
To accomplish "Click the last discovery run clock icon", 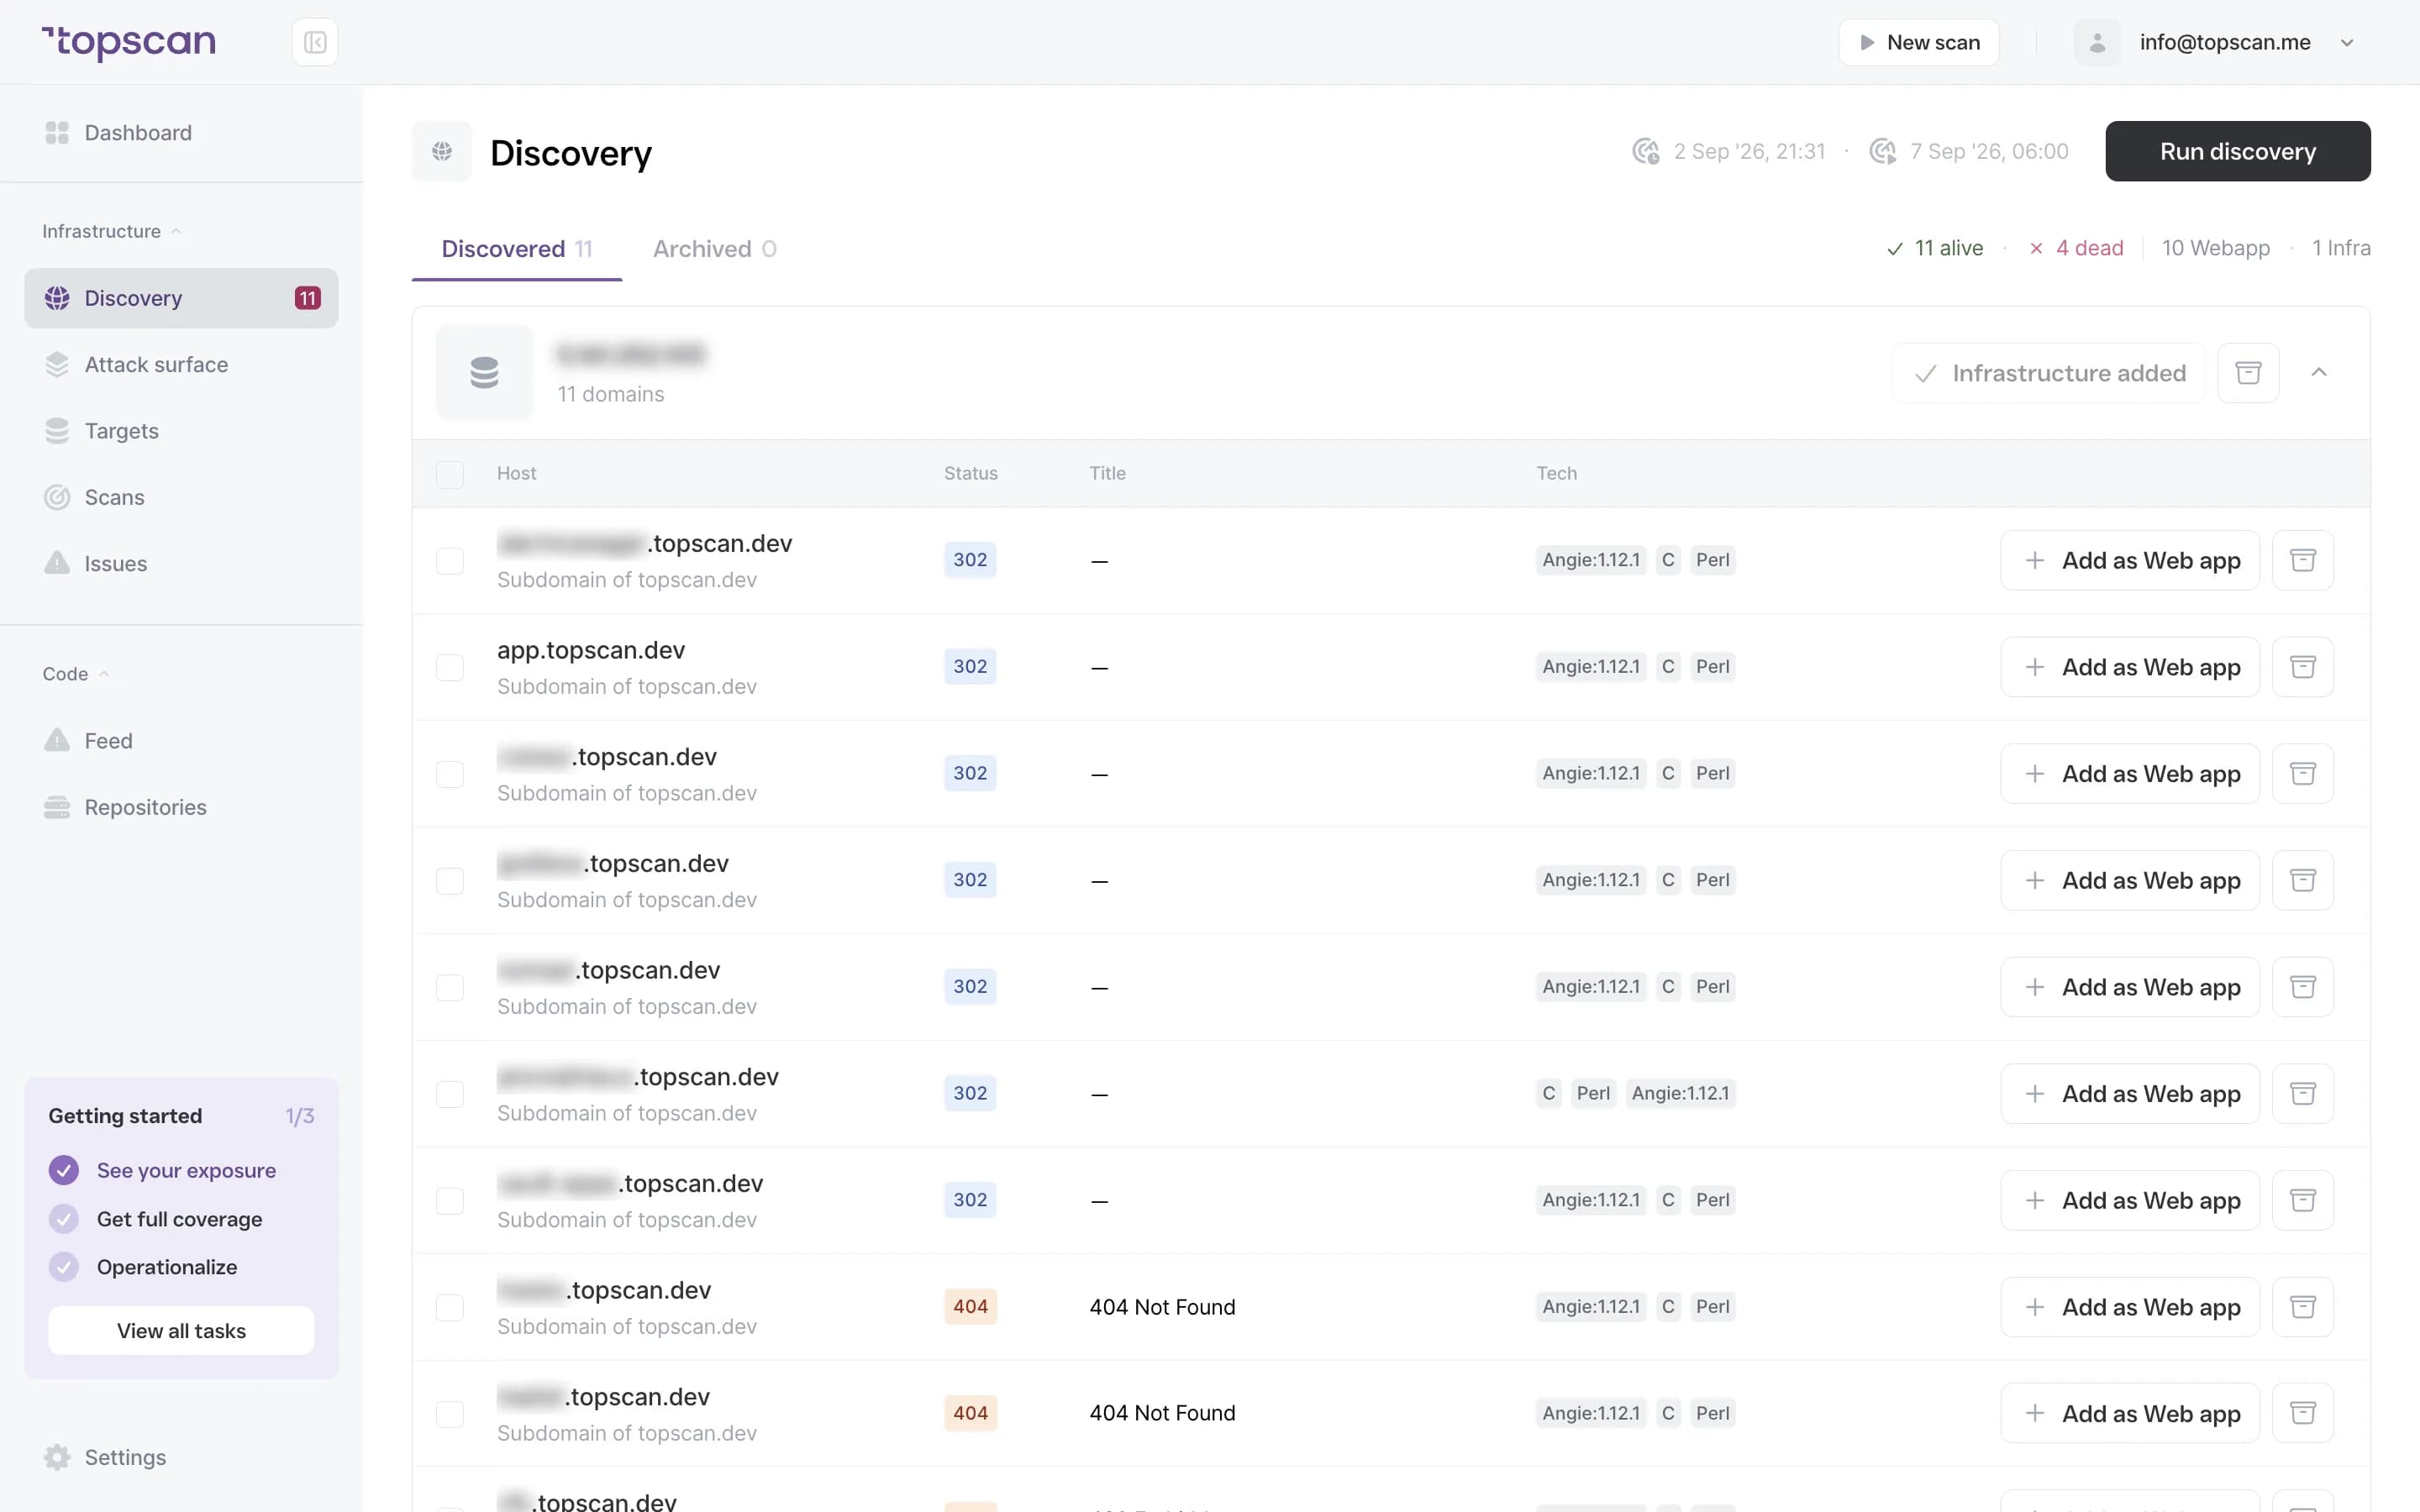I will [1645, 151].
